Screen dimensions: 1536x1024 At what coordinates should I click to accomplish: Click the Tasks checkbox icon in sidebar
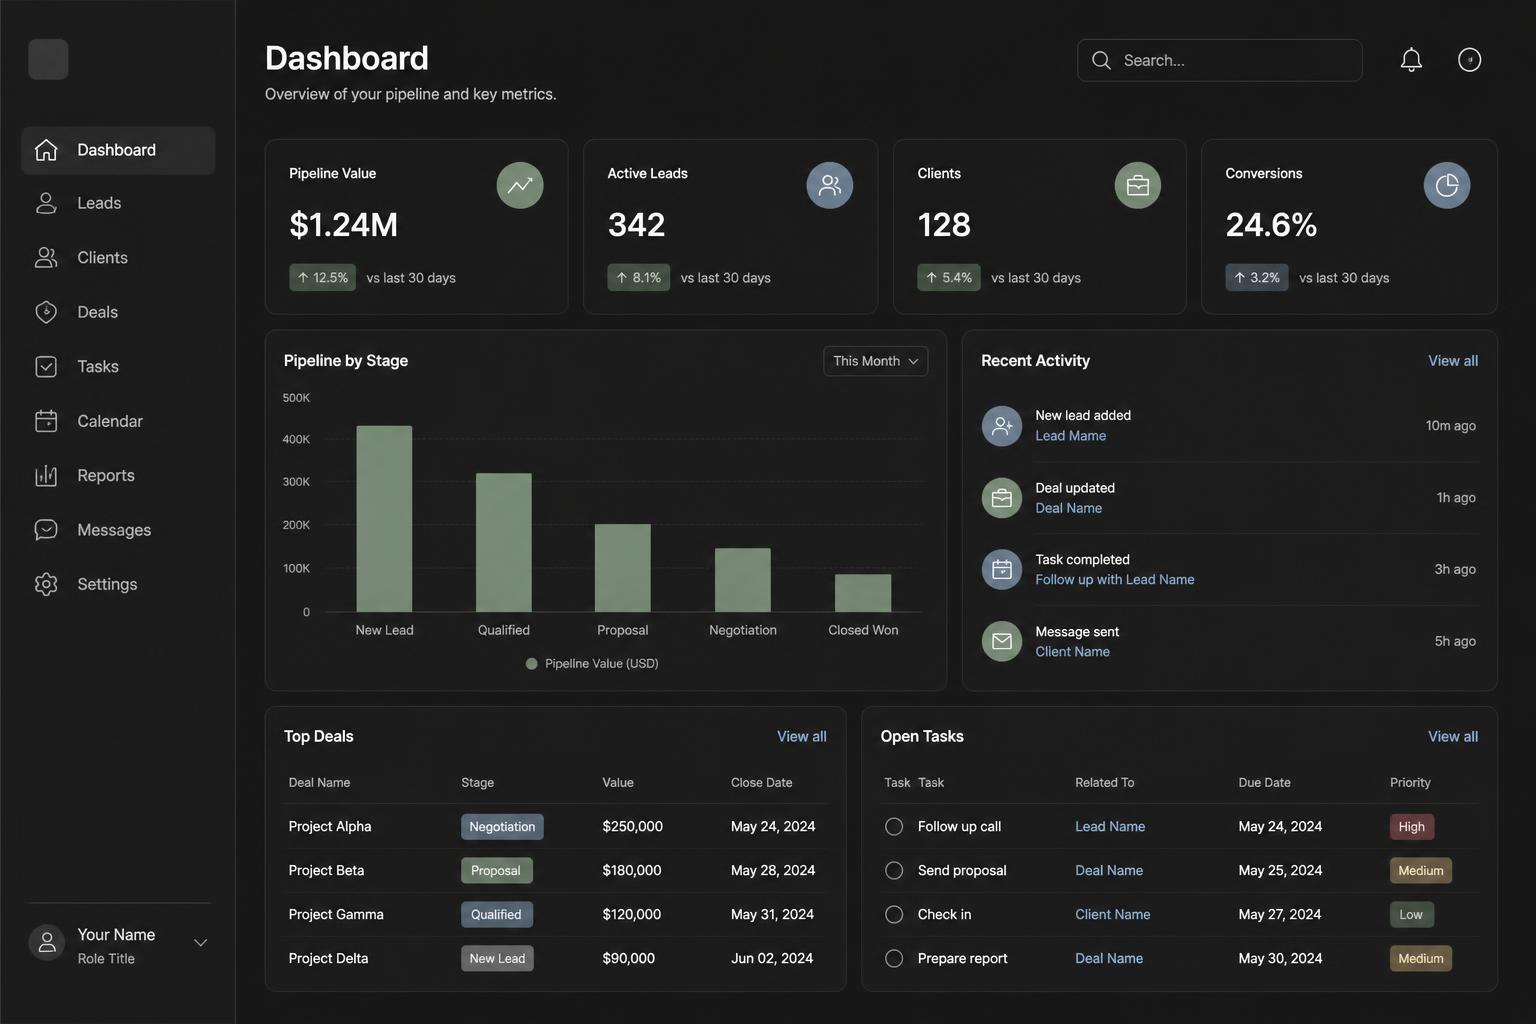pos(46,367)
